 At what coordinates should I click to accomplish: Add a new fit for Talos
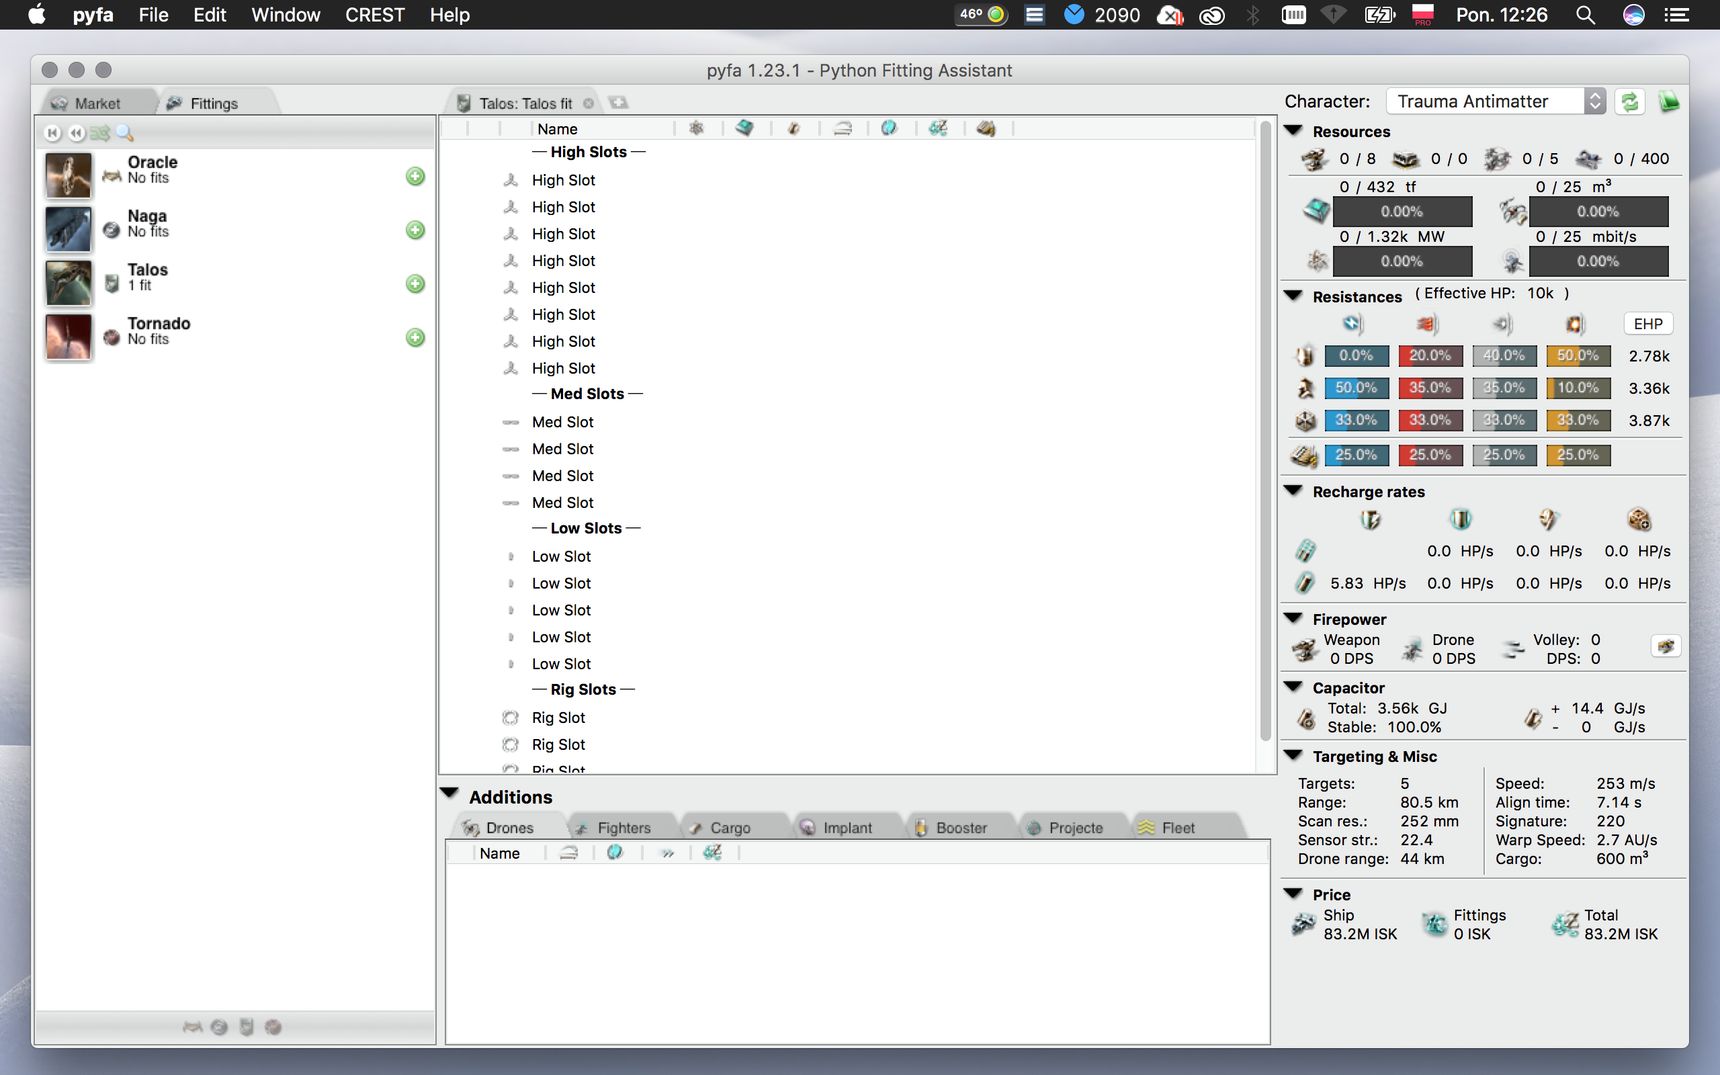click(x=415, y=284)
